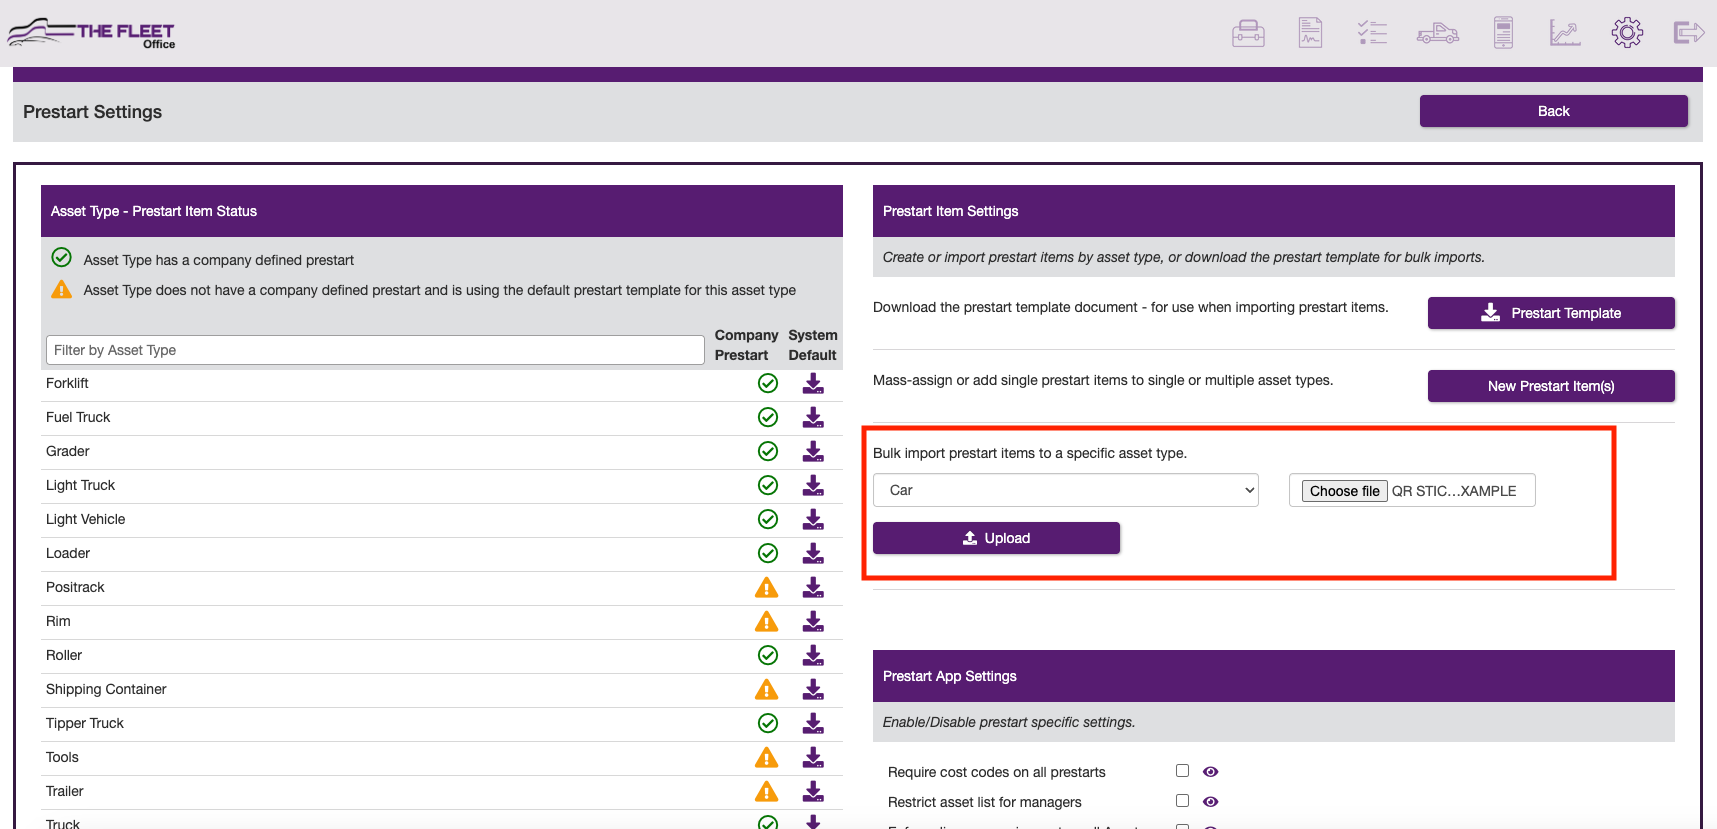This screenshot has height=829, width=1717.
Task: Open the analytics chart icon in header
Action: coord(1565,33)
